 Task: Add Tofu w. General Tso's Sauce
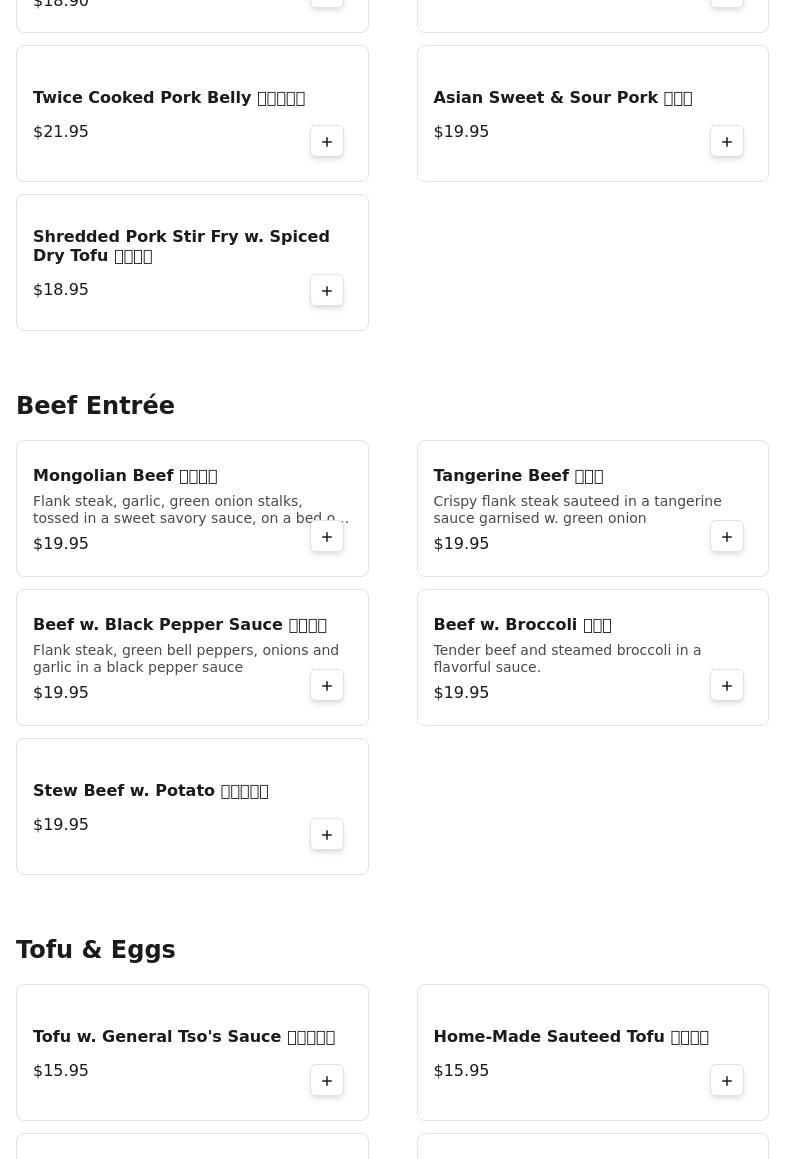click(x=327, y=1081)
